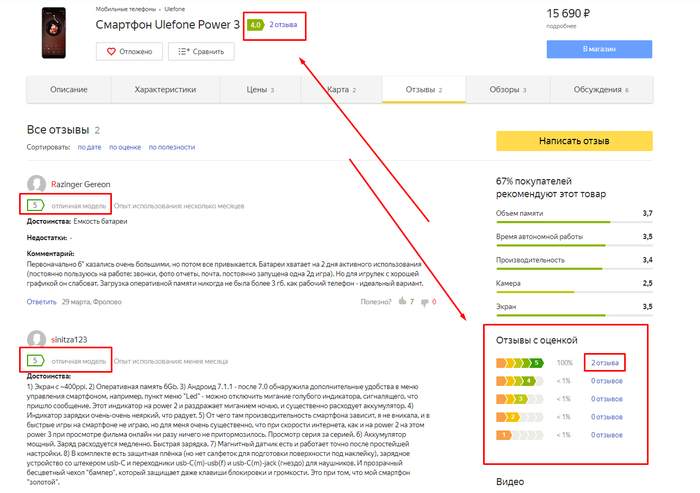
Task: Click sinitza123's avatar icon
Action: pos(37,338)
